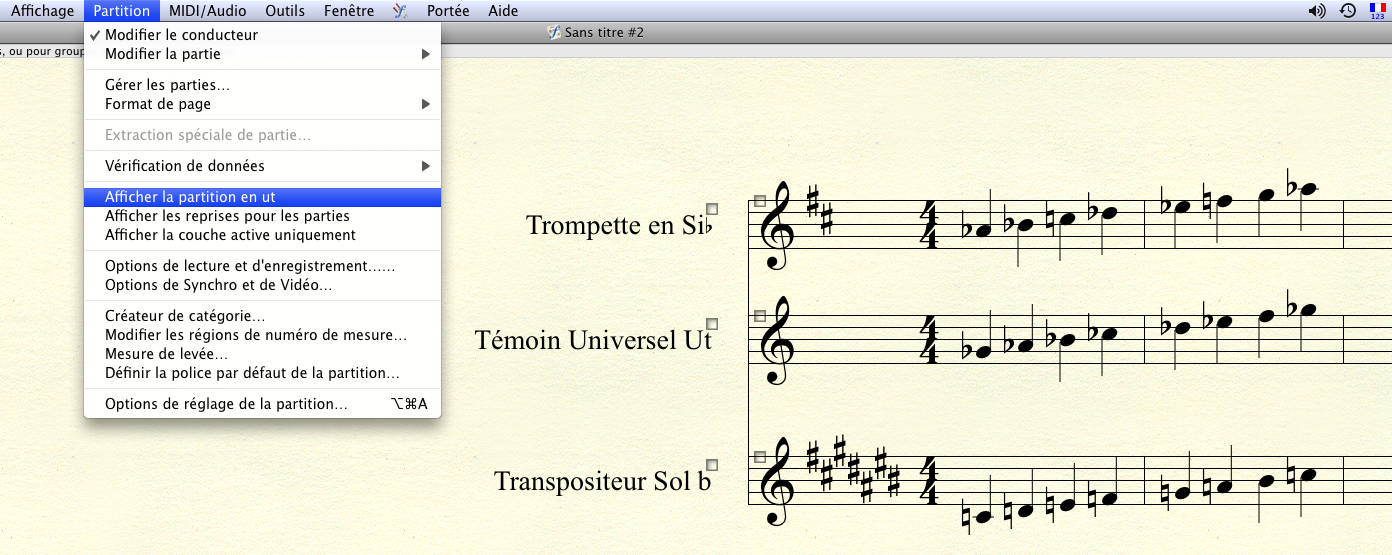Open Options de réglage de la partition…

[x=262, y=404]
